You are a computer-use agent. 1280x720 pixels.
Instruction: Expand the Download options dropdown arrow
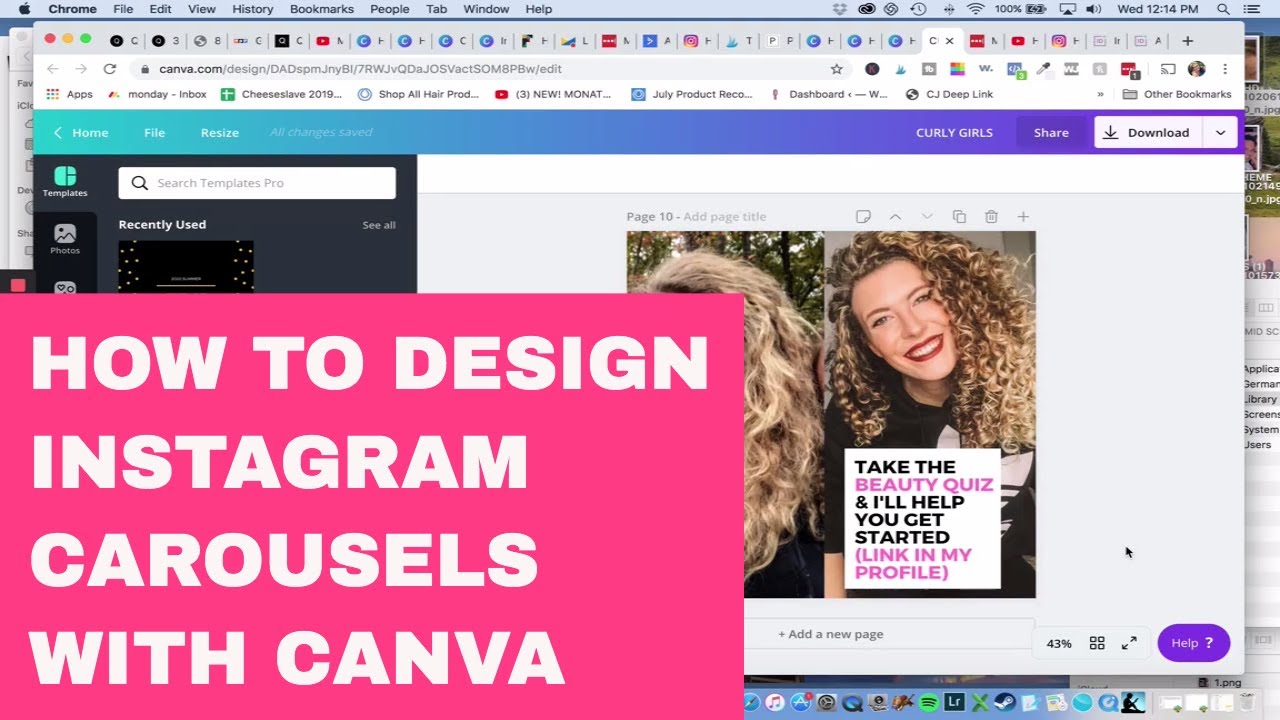[1220, 132]
